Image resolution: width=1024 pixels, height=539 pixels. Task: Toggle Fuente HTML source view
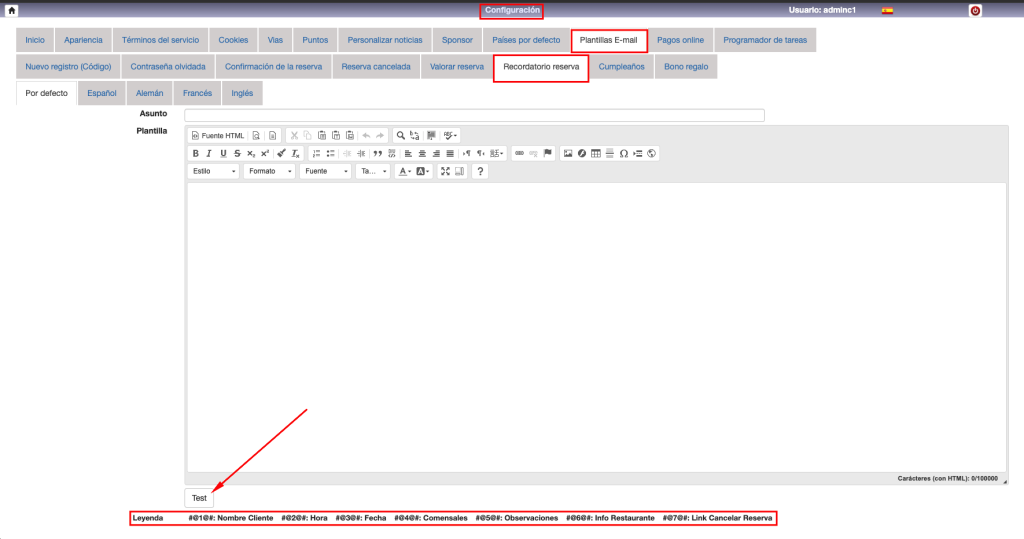(x=217, y=135)
